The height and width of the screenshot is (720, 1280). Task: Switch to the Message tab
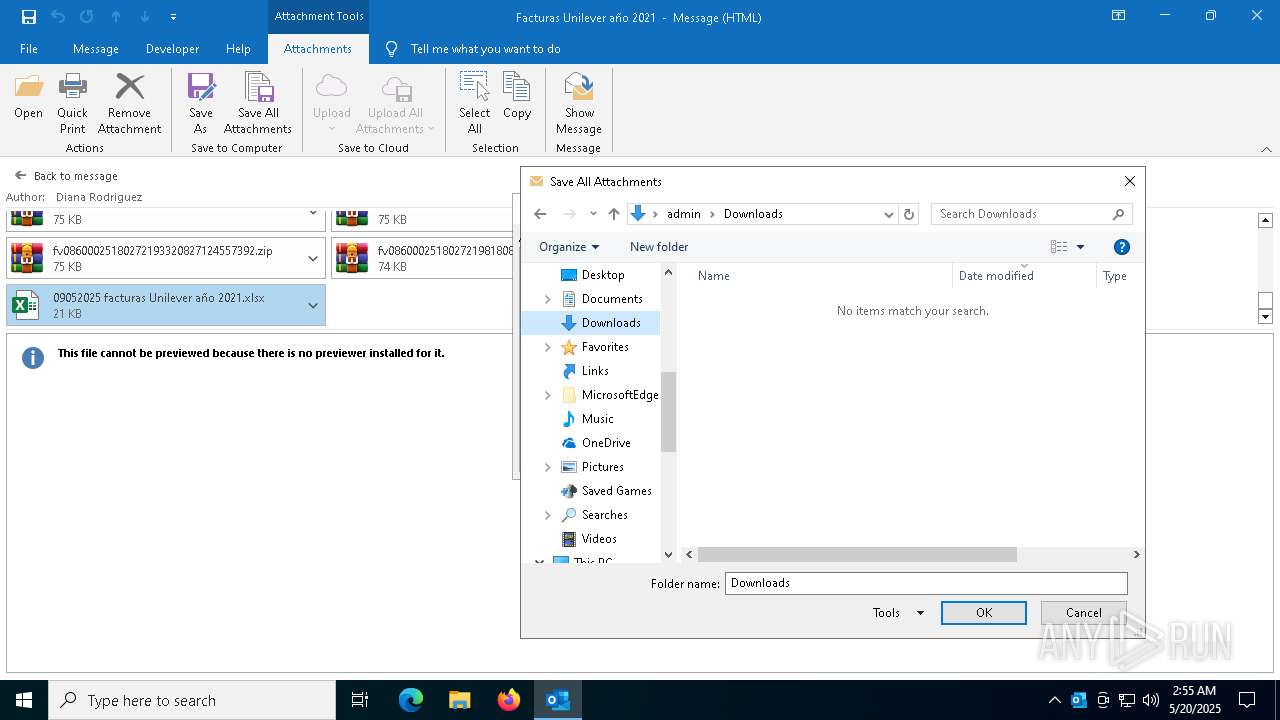pyautogui.click(x=96, y=49)
